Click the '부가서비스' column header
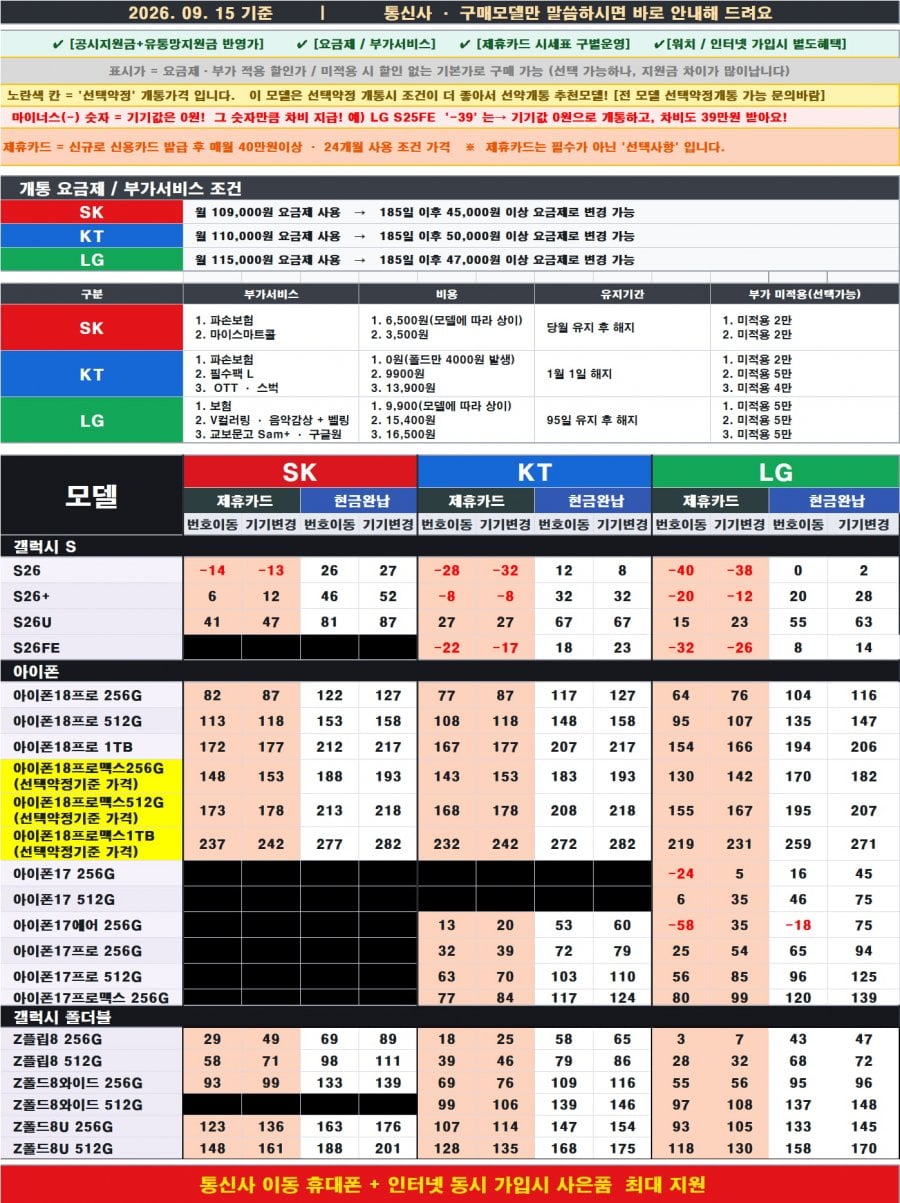Viewport: 900px width, 1203px height. (x=271, y=294)
